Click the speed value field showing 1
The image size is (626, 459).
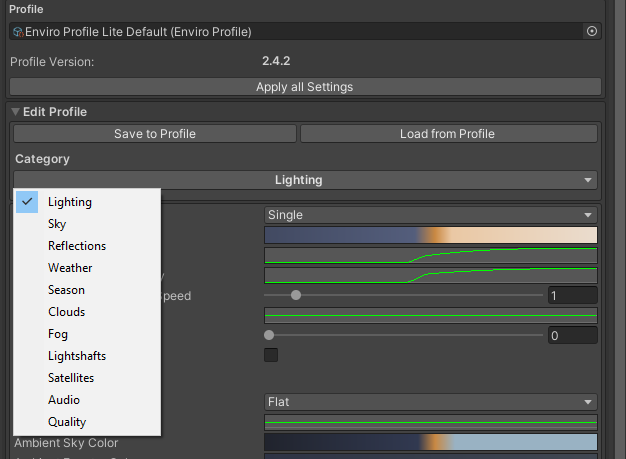pos(573,295)
